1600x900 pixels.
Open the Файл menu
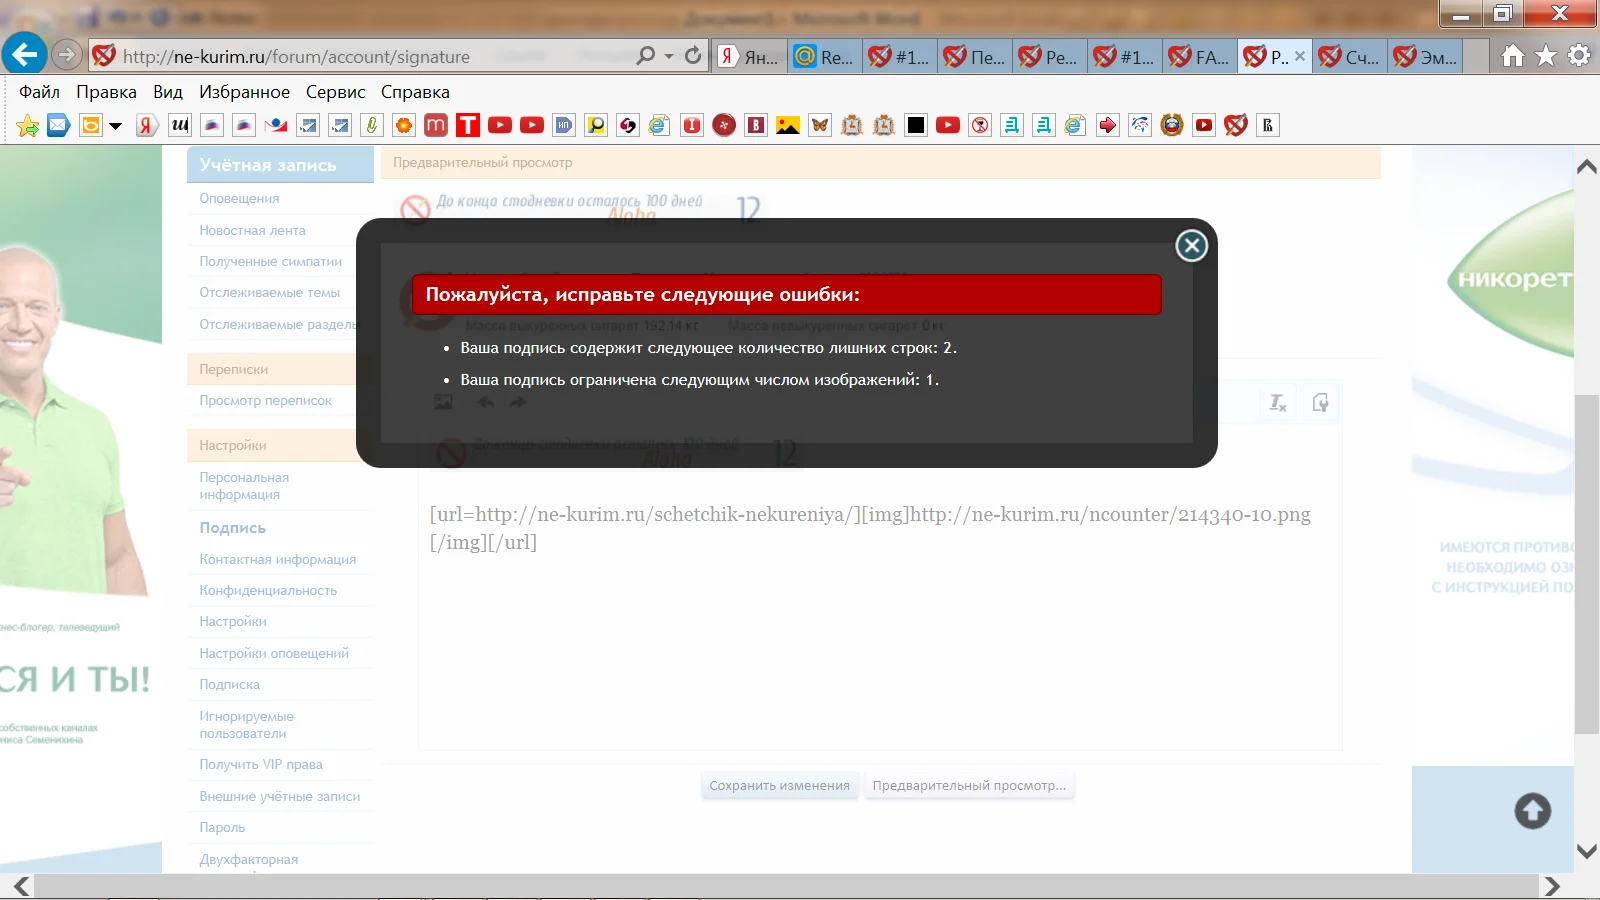tap(39, 92)
